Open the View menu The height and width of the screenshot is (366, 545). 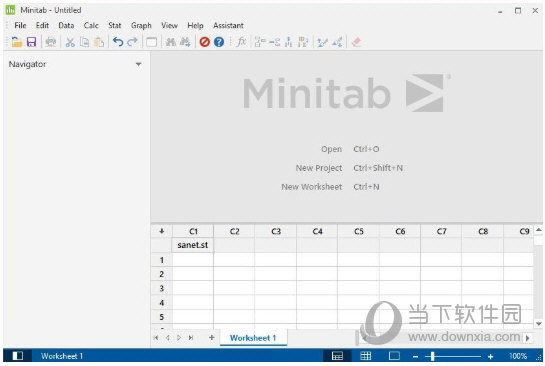pos(169,25)
